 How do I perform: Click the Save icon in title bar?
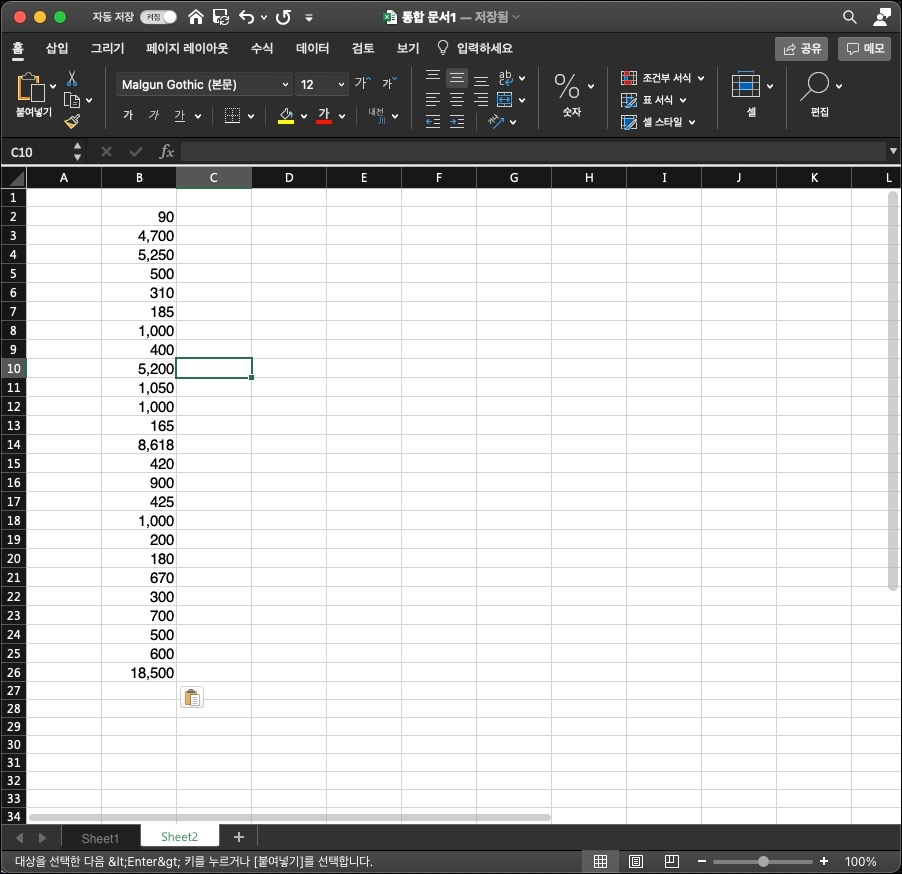220,17
